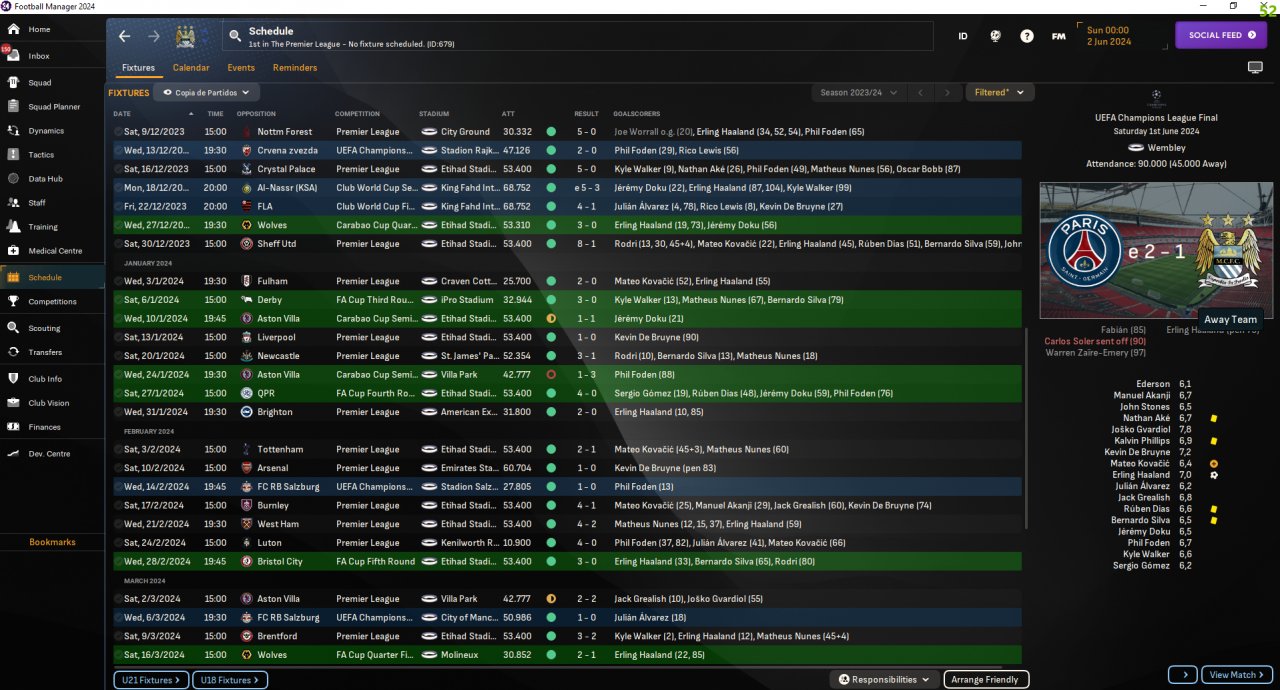Sort fixtures by the Date column header
1280x690 pixels.
point(122,114)
